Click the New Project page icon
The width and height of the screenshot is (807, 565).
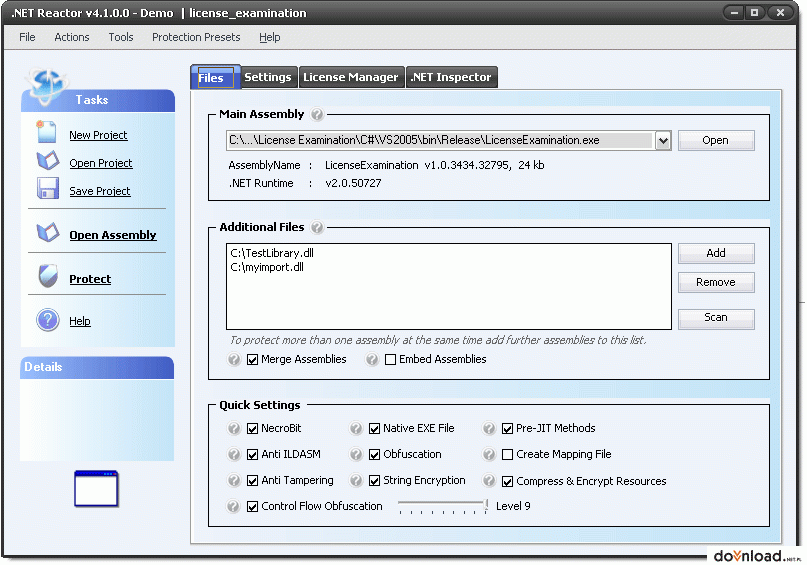(x=46, y=132)
